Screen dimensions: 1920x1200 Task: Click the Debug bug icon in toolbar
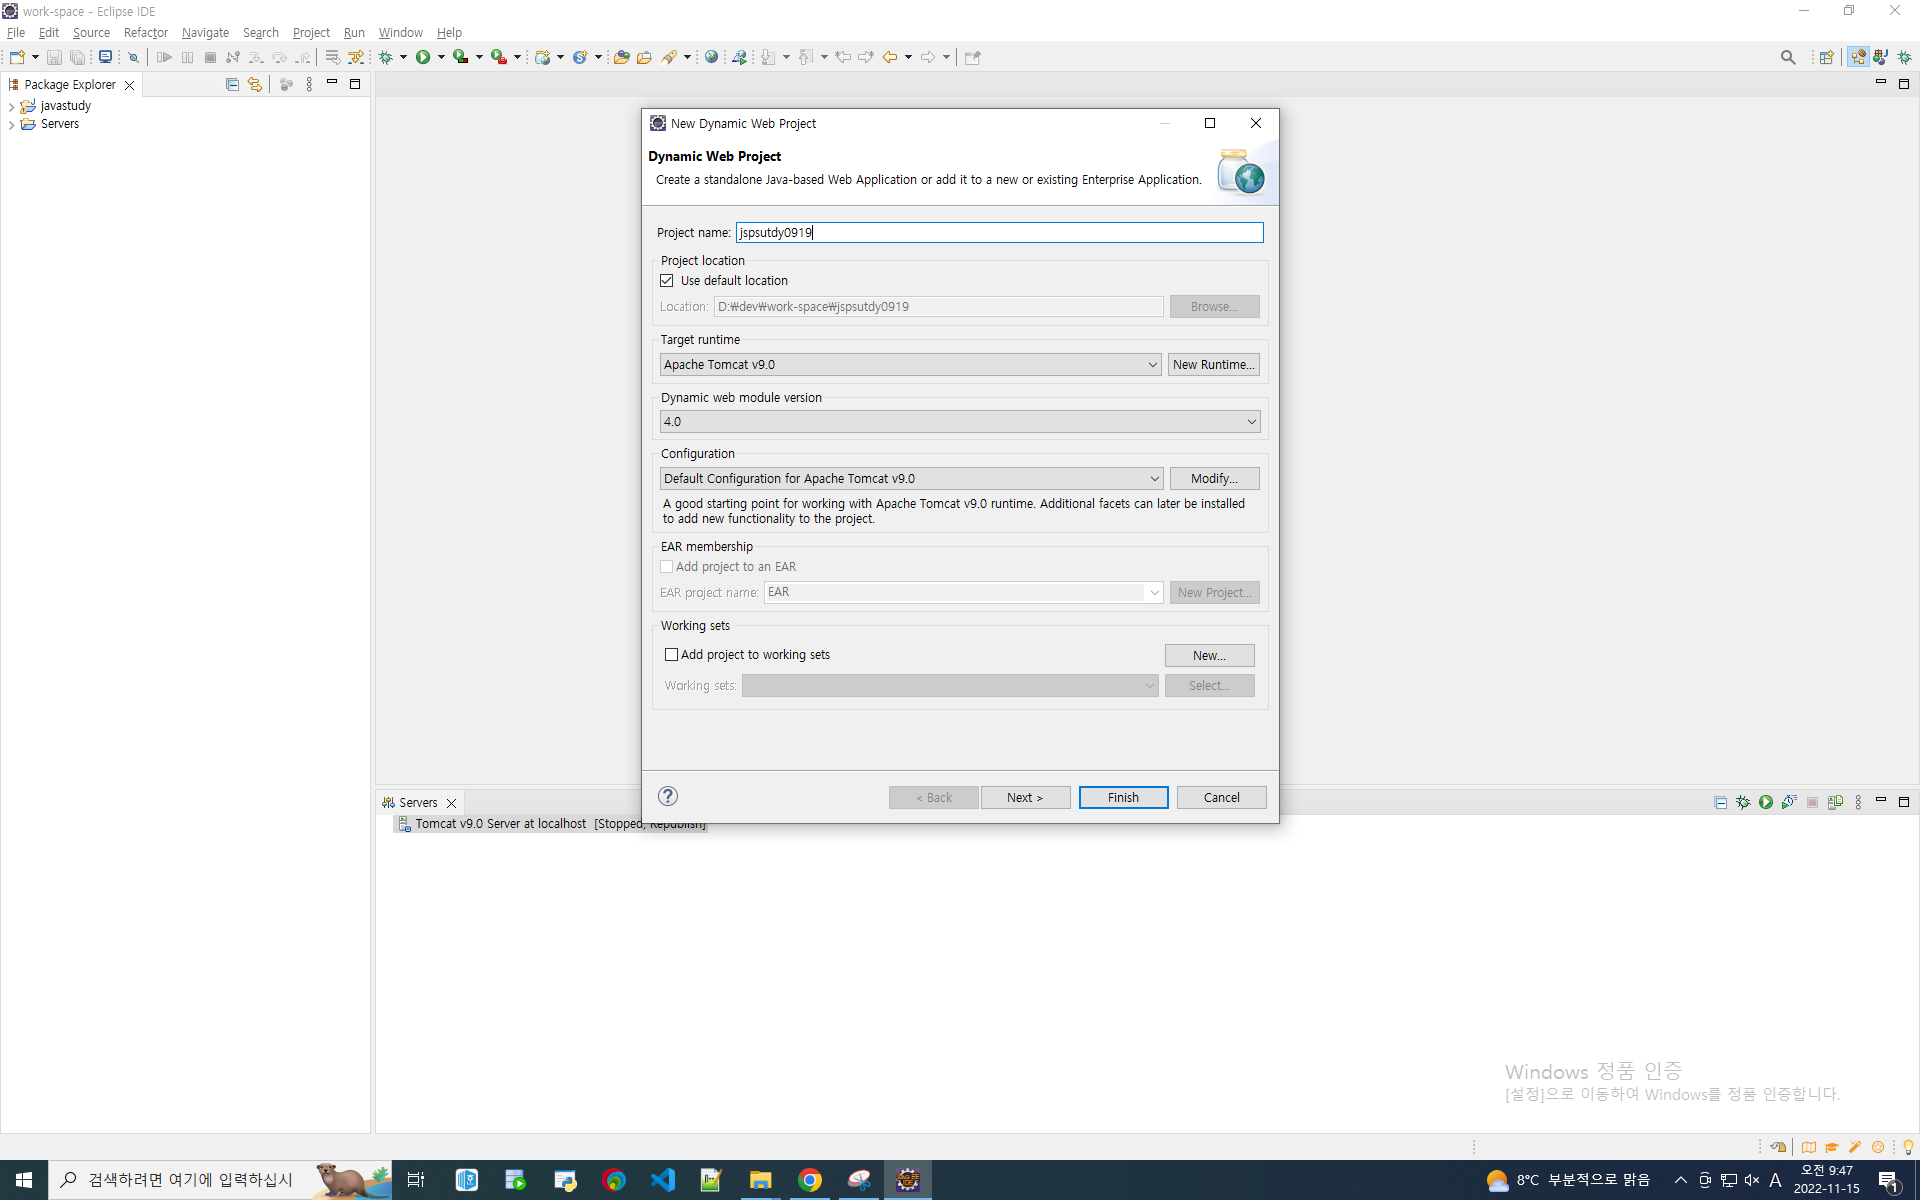click(386, 57)
